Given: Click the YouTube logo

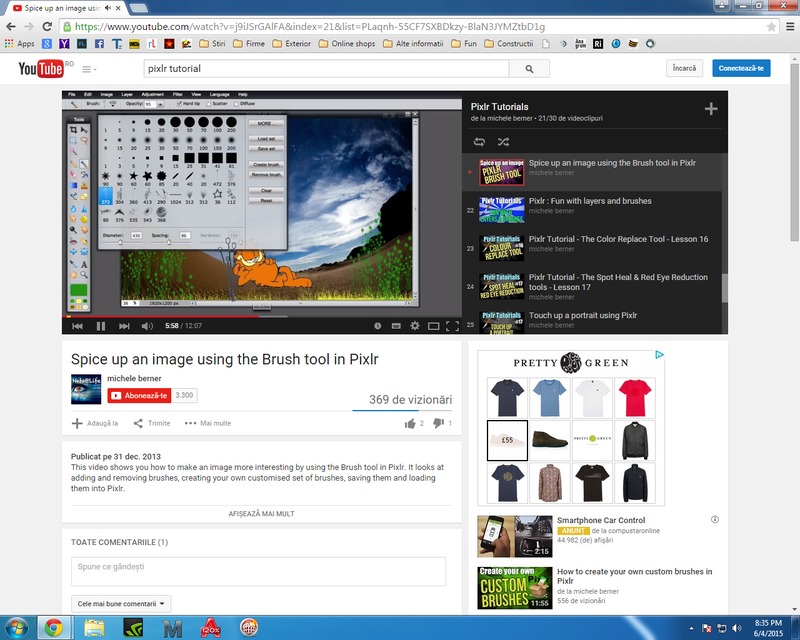Looking at the screenshot, I should coord(41,68).
